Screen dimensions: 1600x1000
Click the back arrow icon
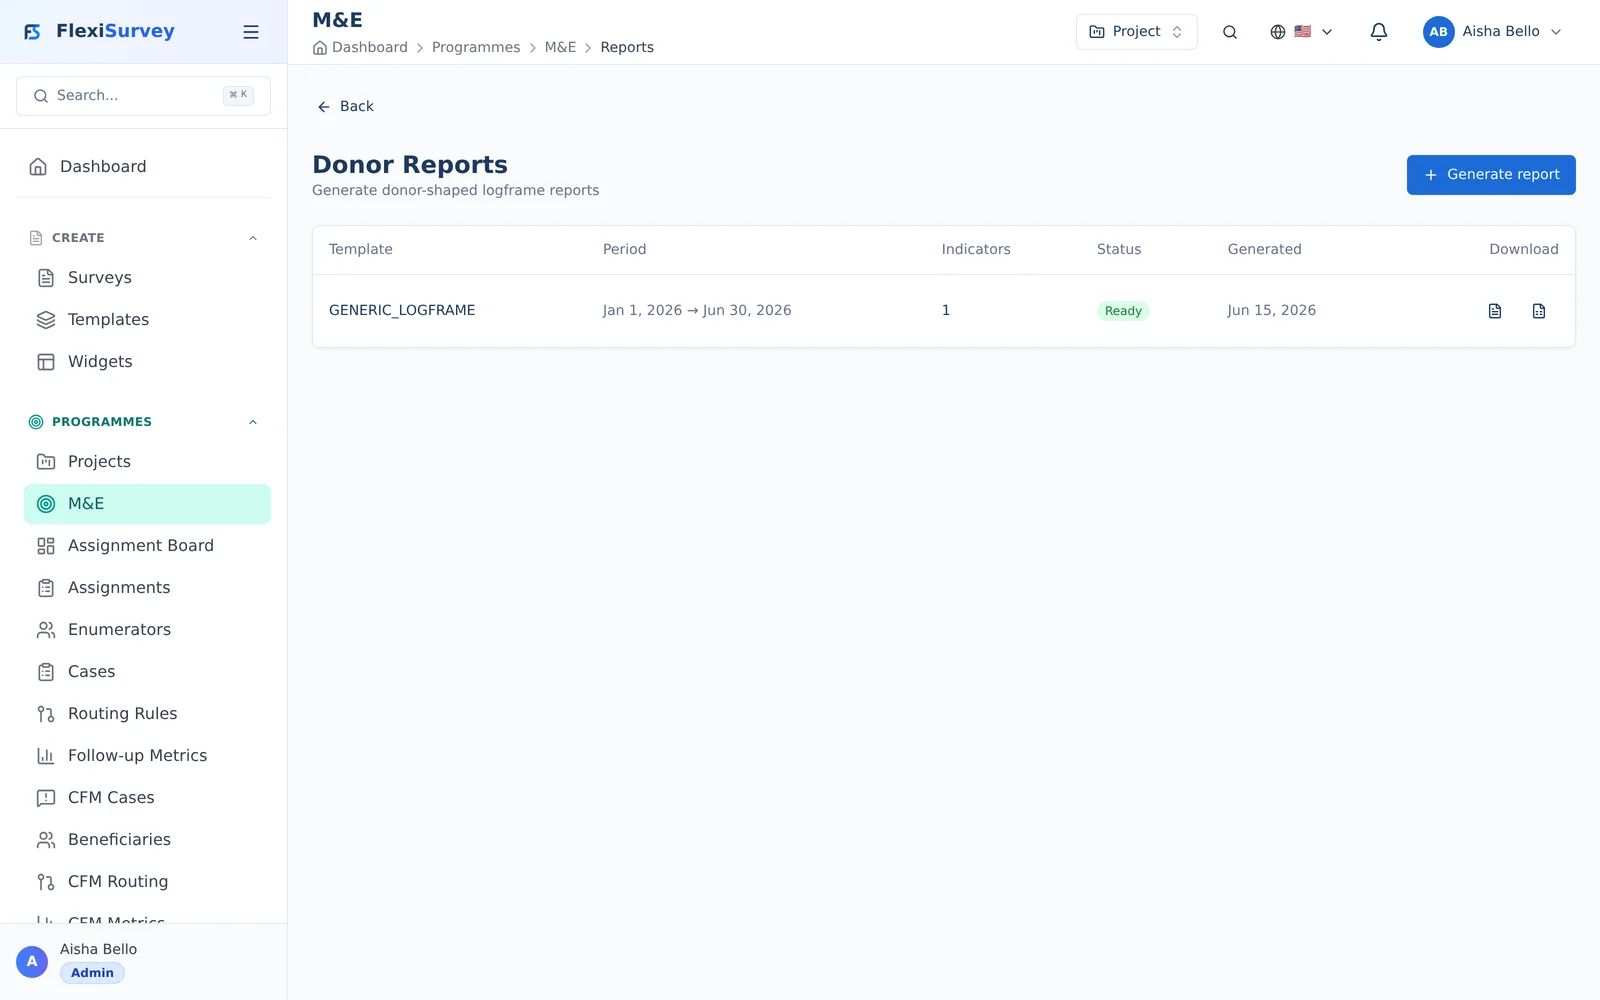[x=324, y=107]
